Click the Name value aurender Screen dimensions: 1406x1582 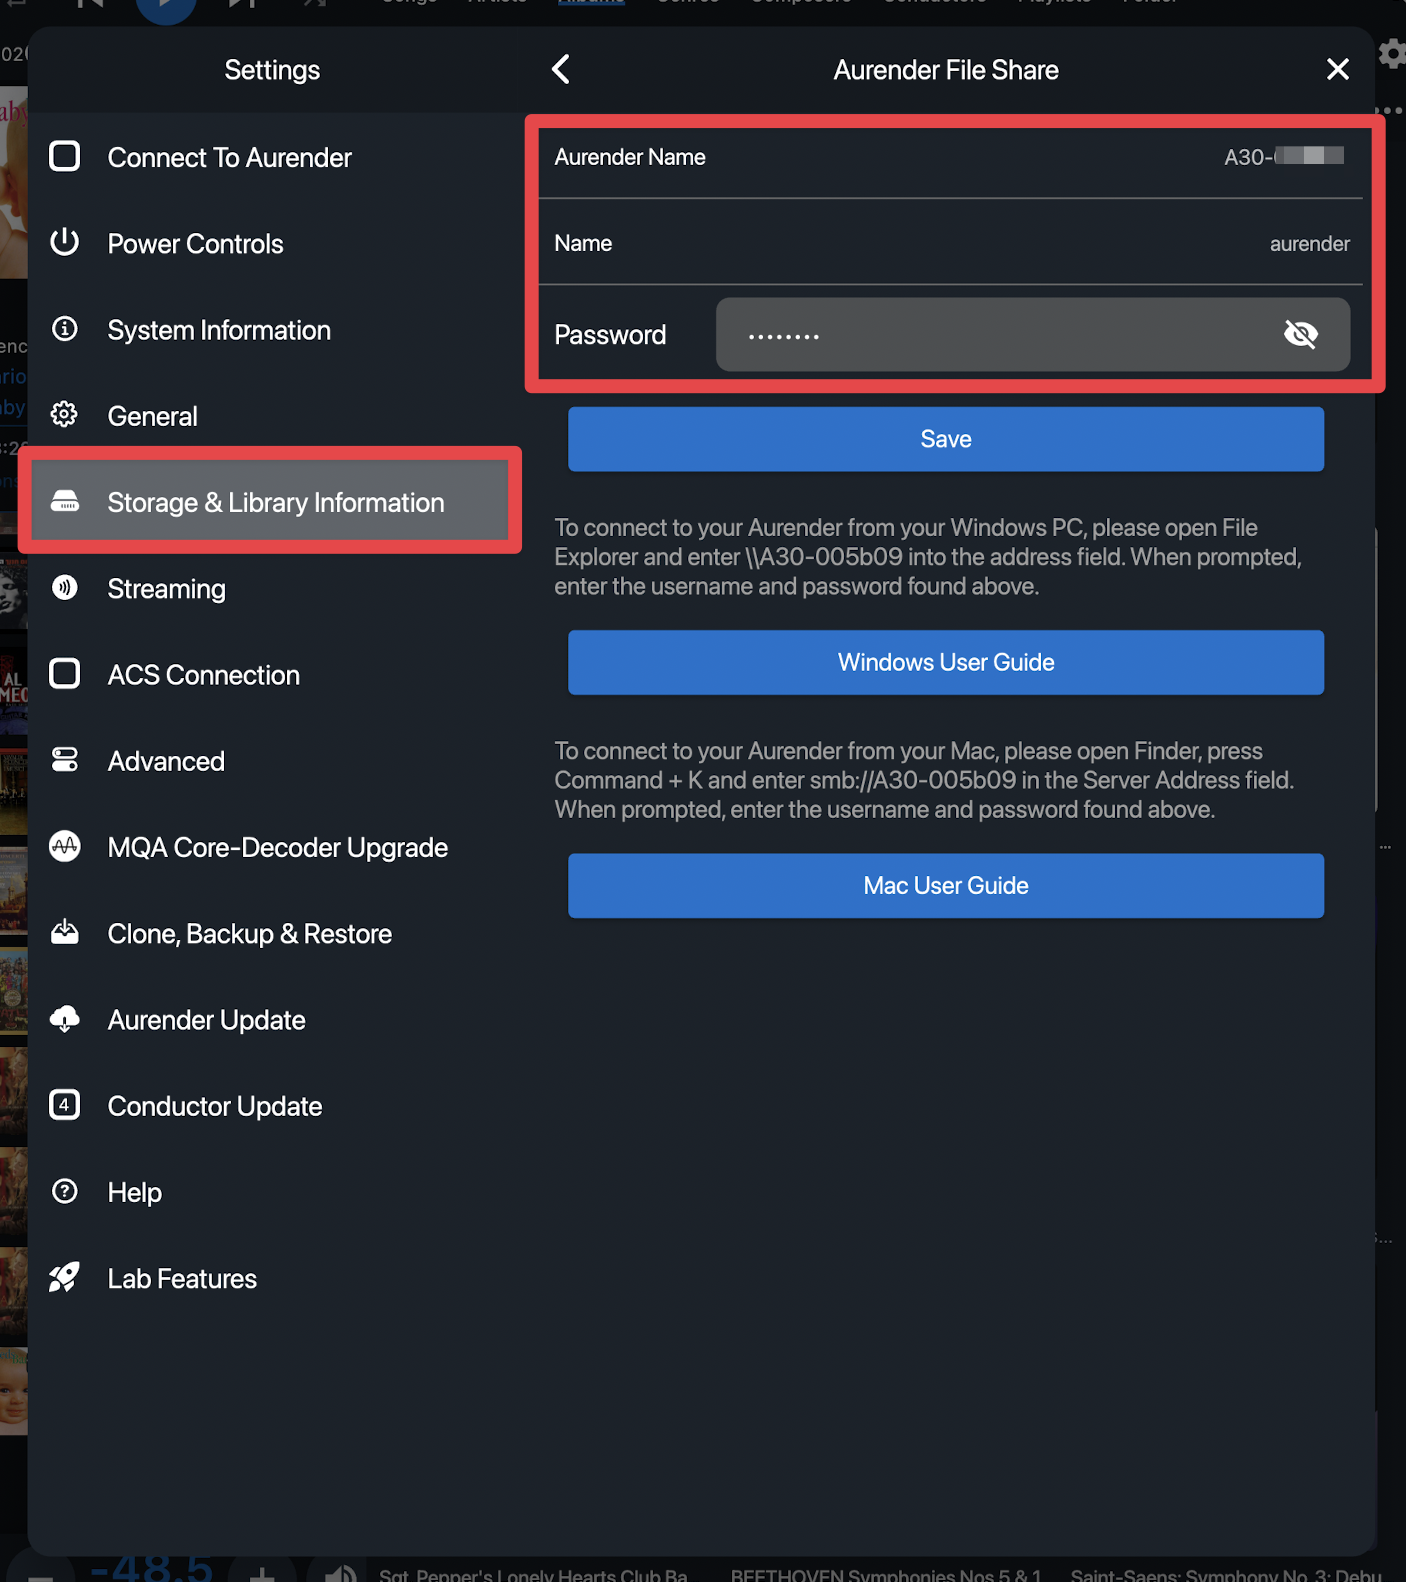pos(1309,244)
